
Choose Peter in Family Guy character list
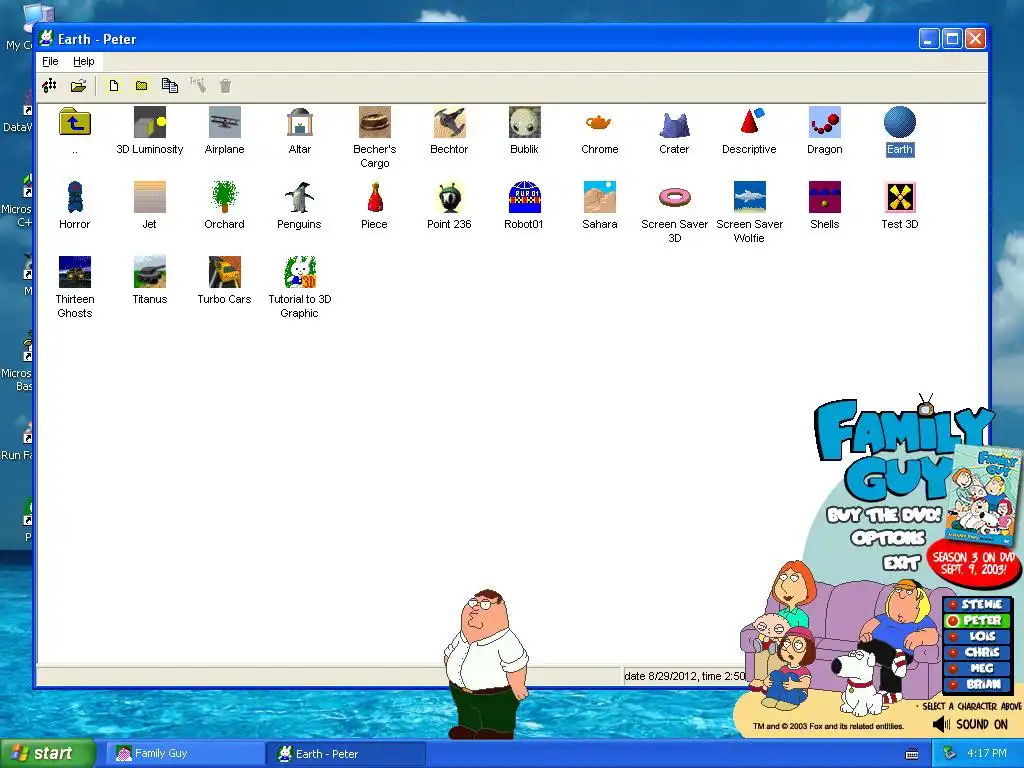976,620
